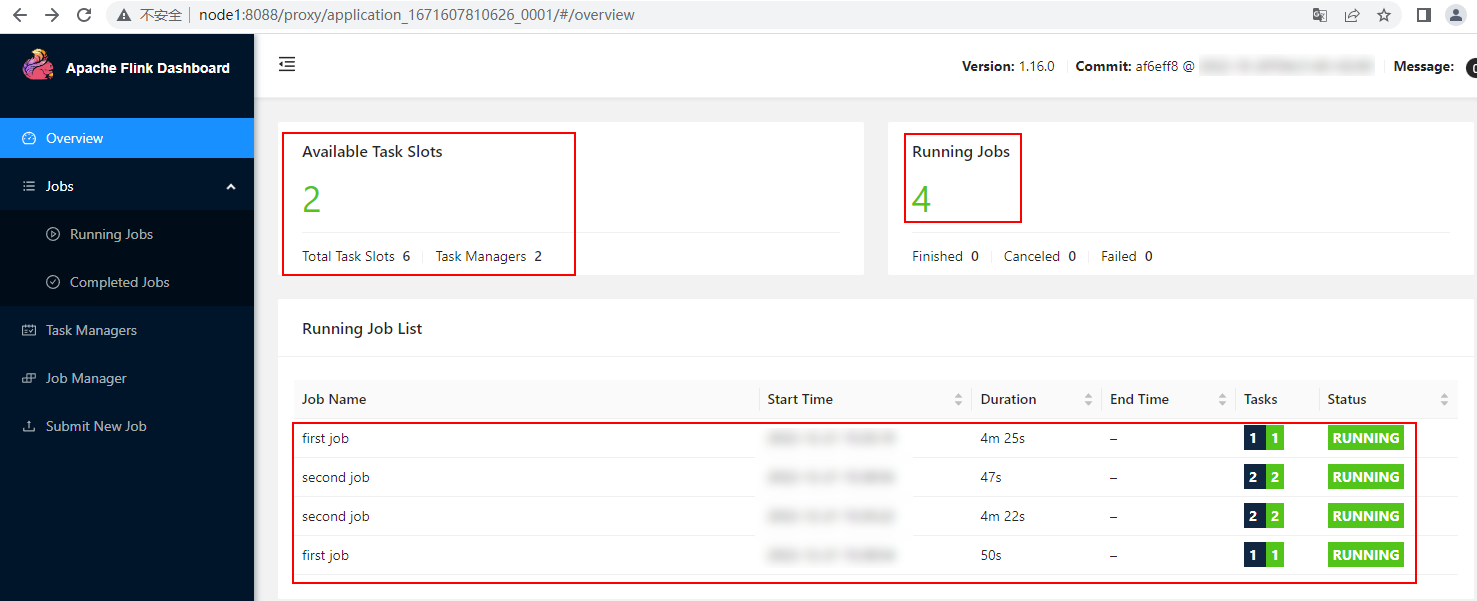Image resolution: width=1477 pixels, height=601 pixels.
Task: Click the RUNNING status badge for the 50s job
Action: click(1365, 555)
